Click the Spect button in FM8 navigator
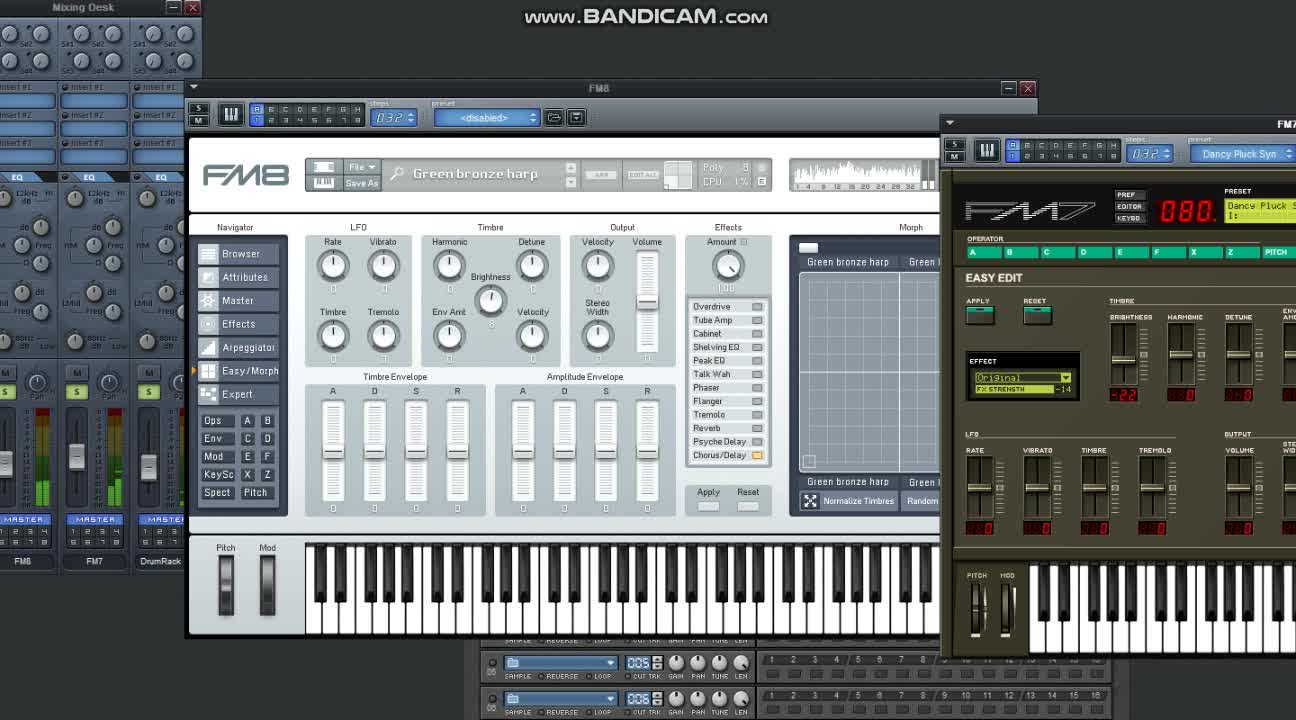The width and height of the screenshot is (1296, 720). coord(218,493)
